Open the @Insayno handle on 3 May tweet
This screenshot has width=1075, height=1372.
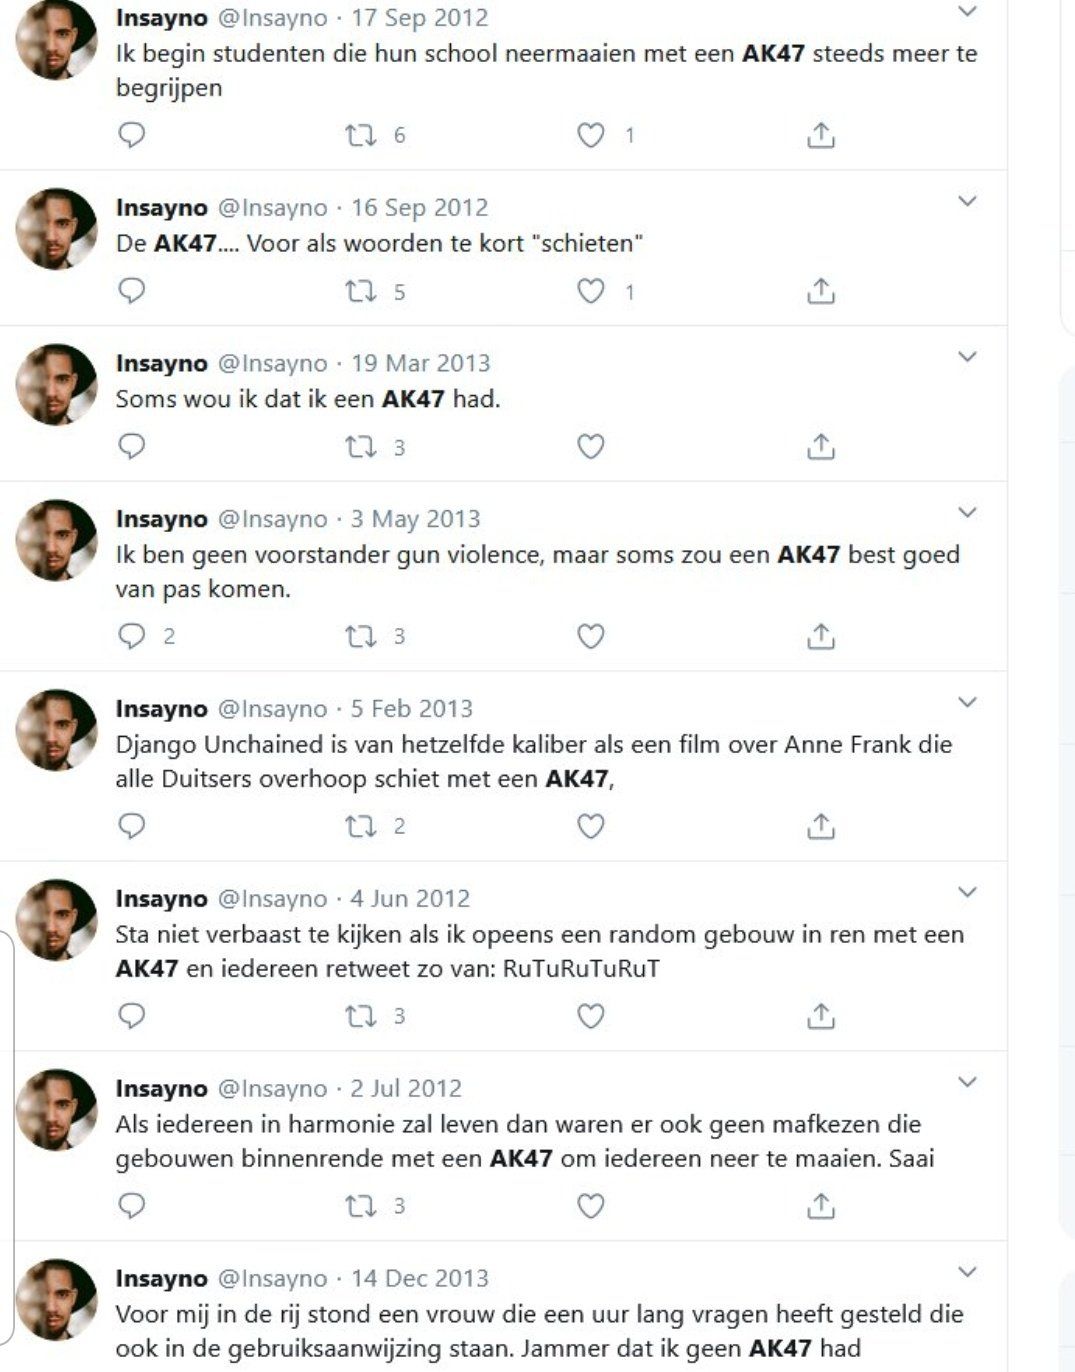pyautogui.click(x=272, y=519)
